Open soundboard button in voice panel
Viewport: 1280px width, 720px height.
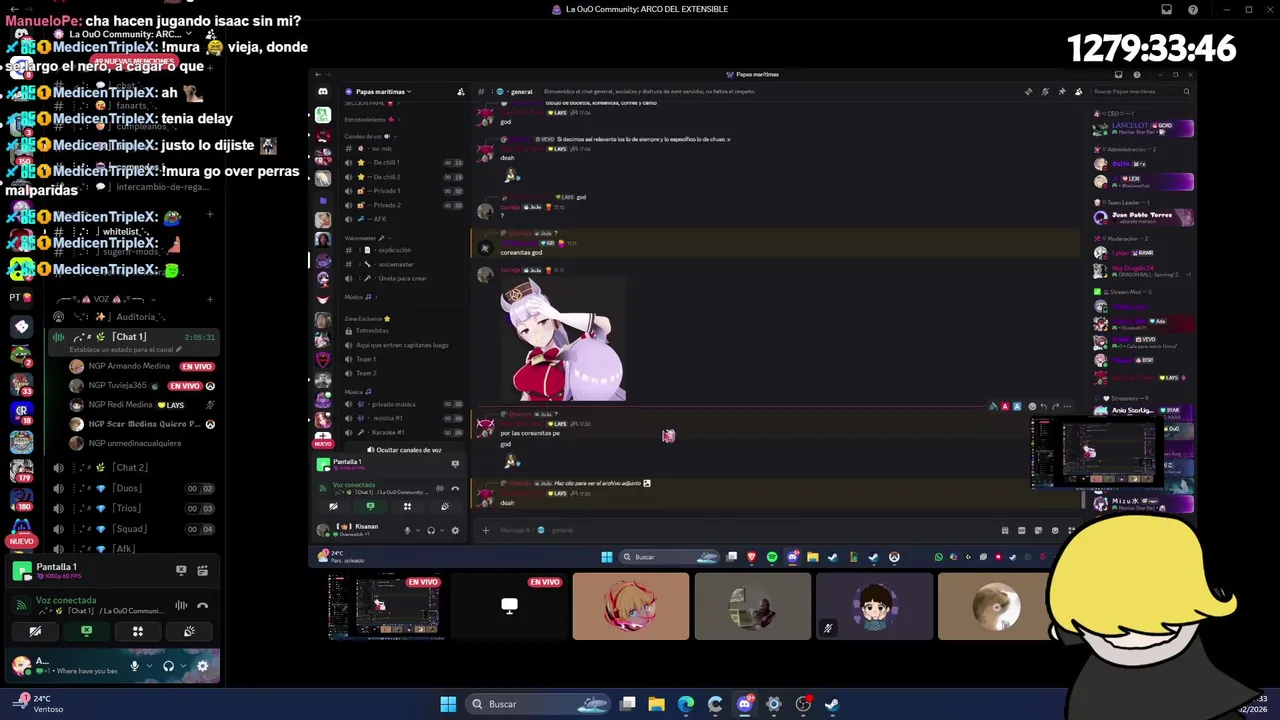[x=189, y=631]
